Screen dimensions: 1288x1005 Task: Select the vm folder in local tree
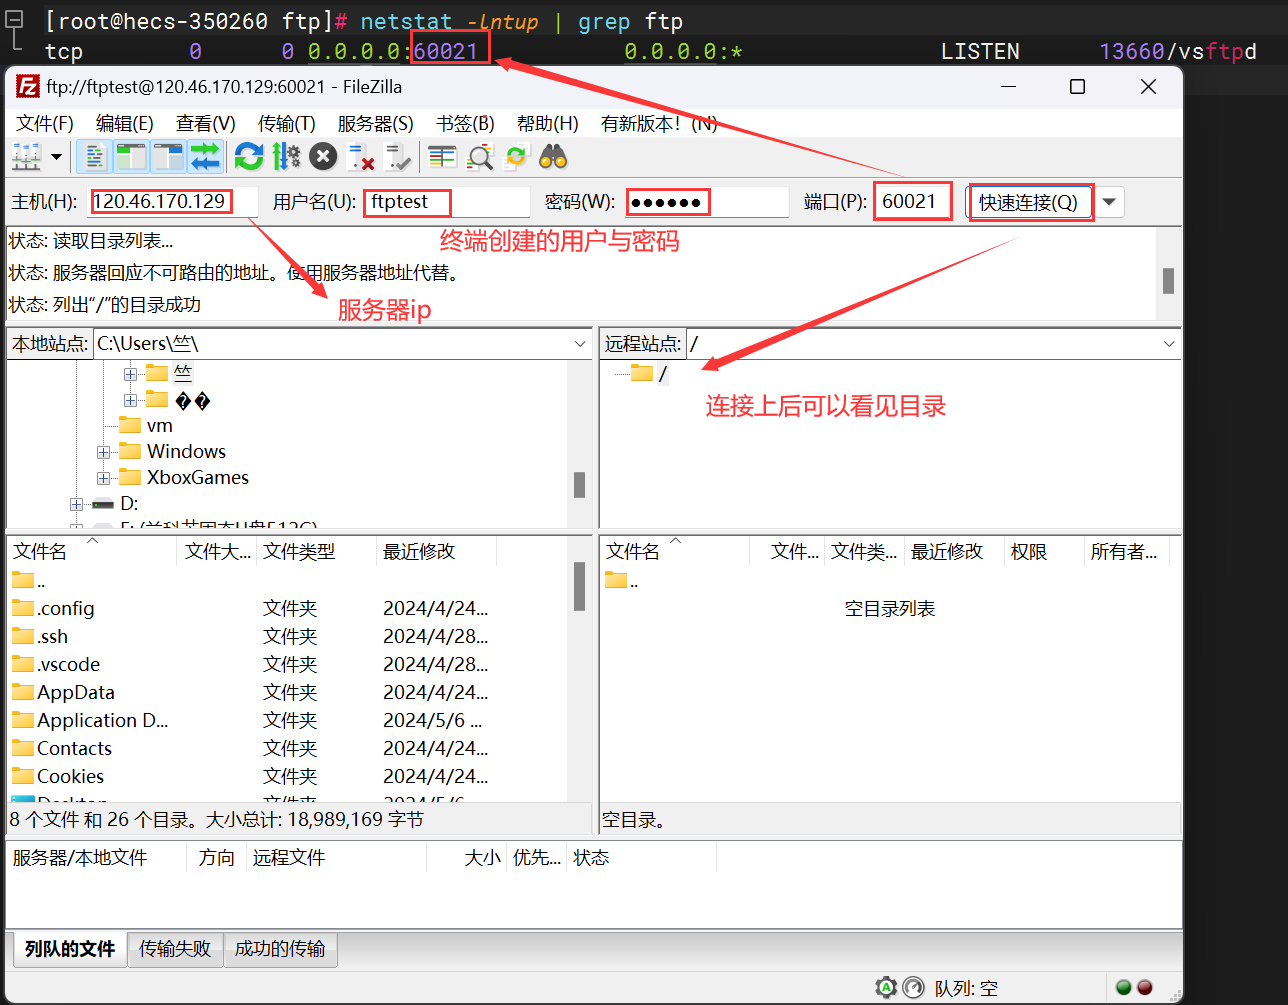tap(159, 426)
